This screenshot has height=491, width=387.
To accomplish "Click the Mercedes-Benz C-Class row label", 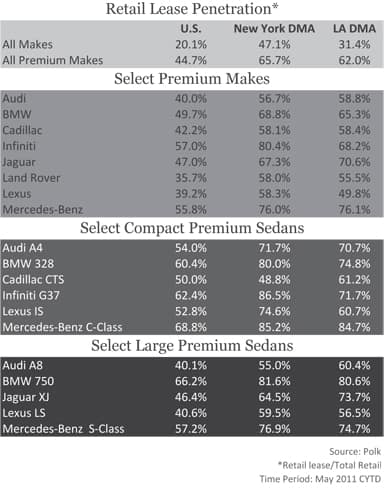I will click(62, 327).
